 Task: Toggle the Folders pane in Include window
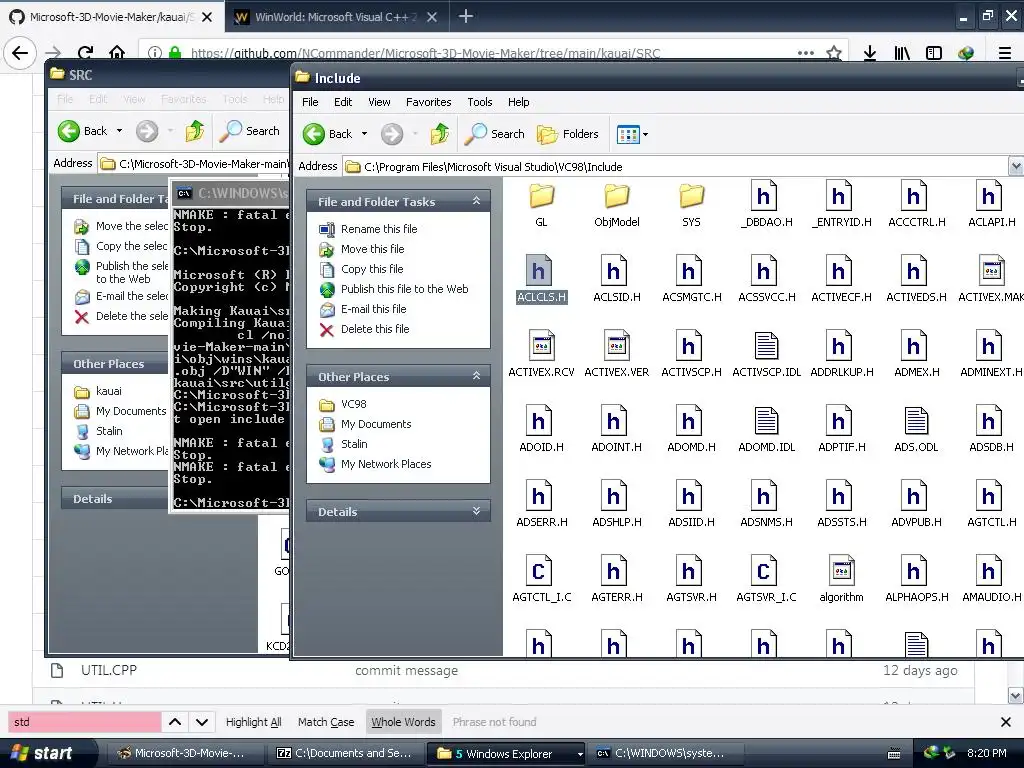pos(568,134)
